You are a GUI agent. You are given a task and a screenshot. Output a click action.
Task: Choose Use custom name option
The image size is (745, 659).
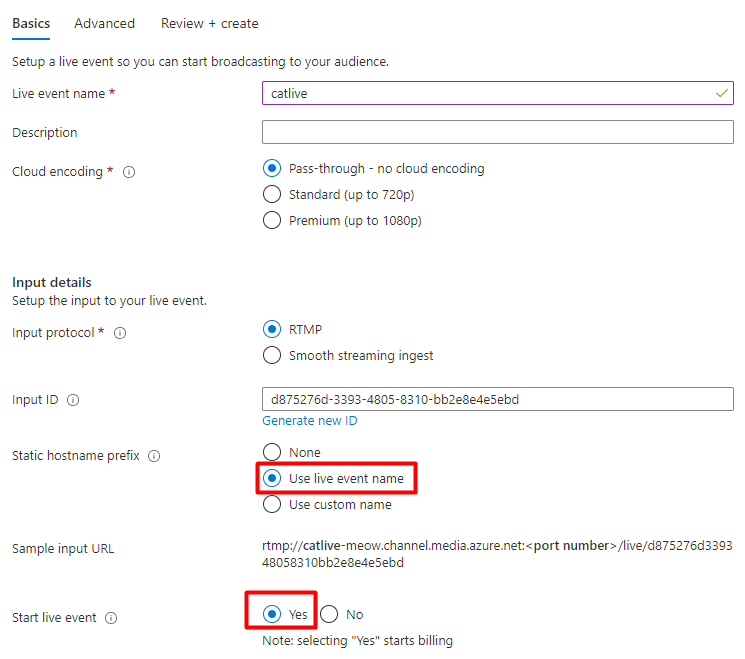coord(271,504)
